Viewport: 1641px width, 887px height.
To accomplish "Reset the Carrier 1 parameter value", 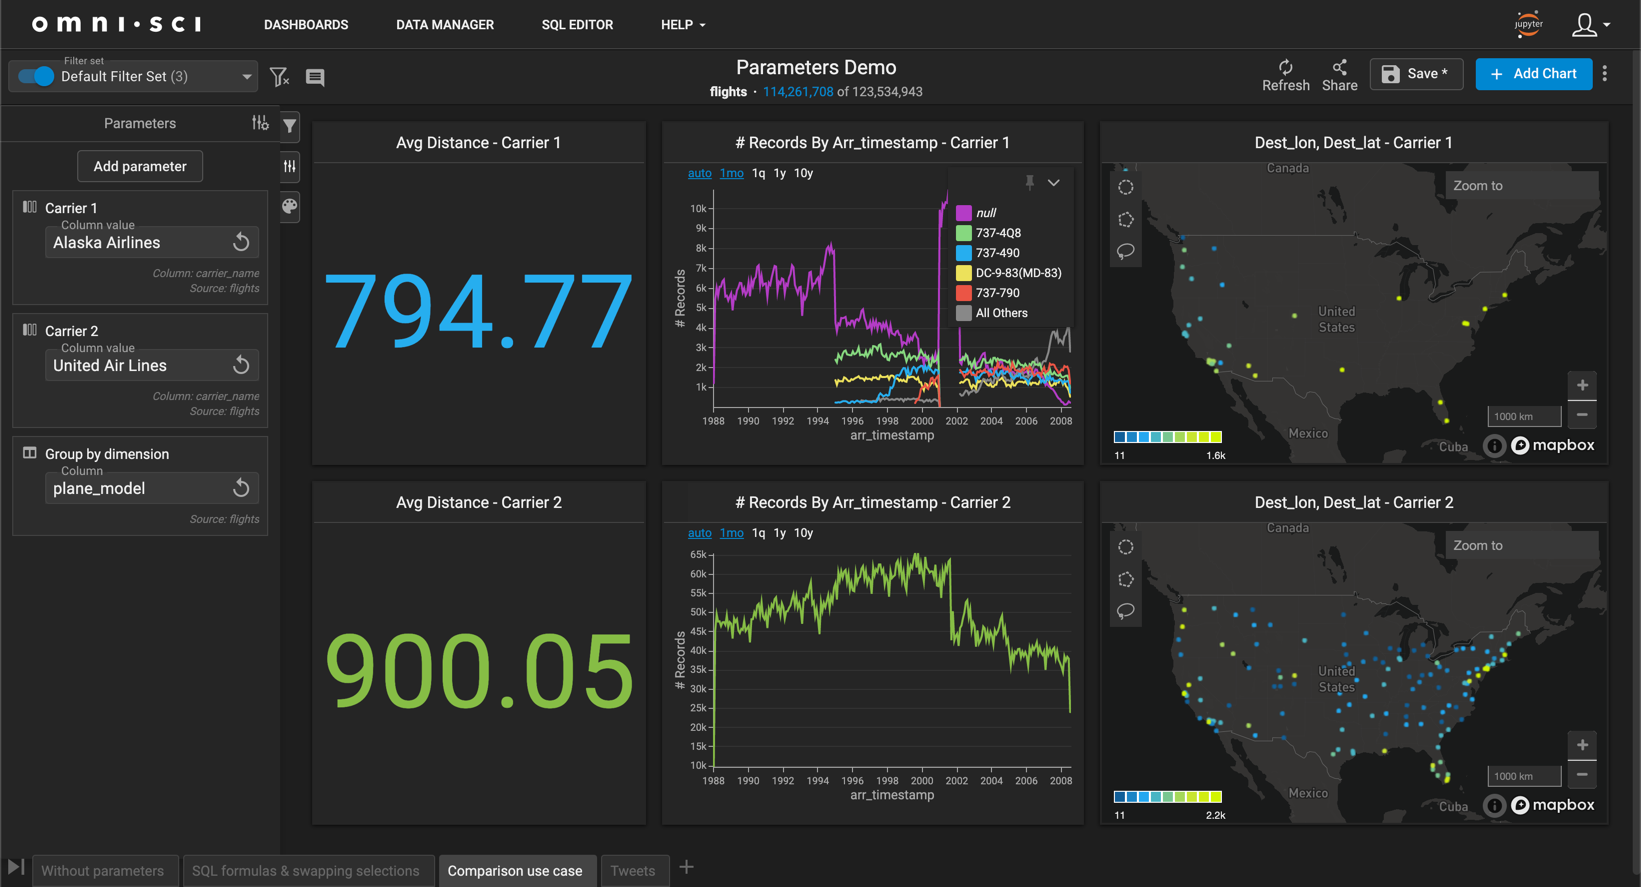I will click(x=241, y=242).
